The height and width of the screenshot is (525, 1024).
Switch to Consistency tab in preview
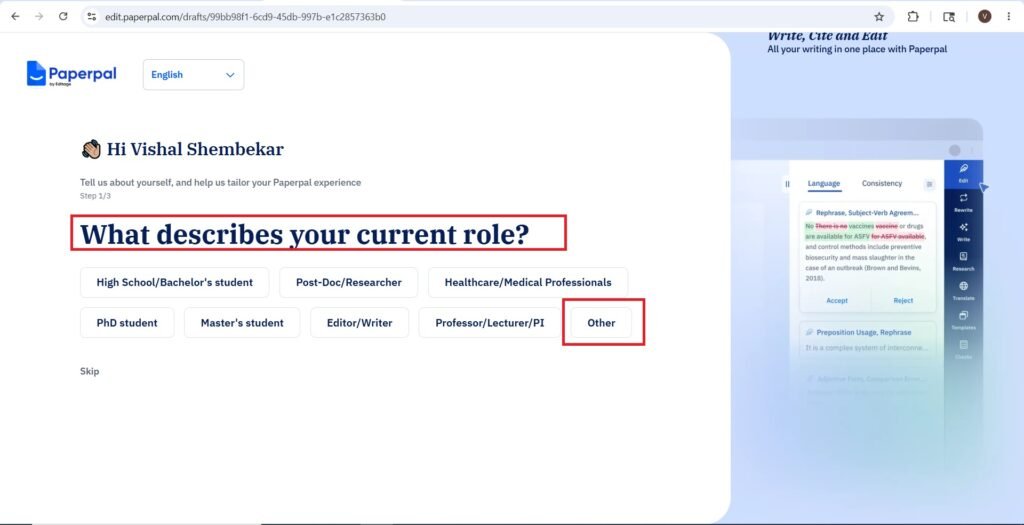tap(882, 183)
